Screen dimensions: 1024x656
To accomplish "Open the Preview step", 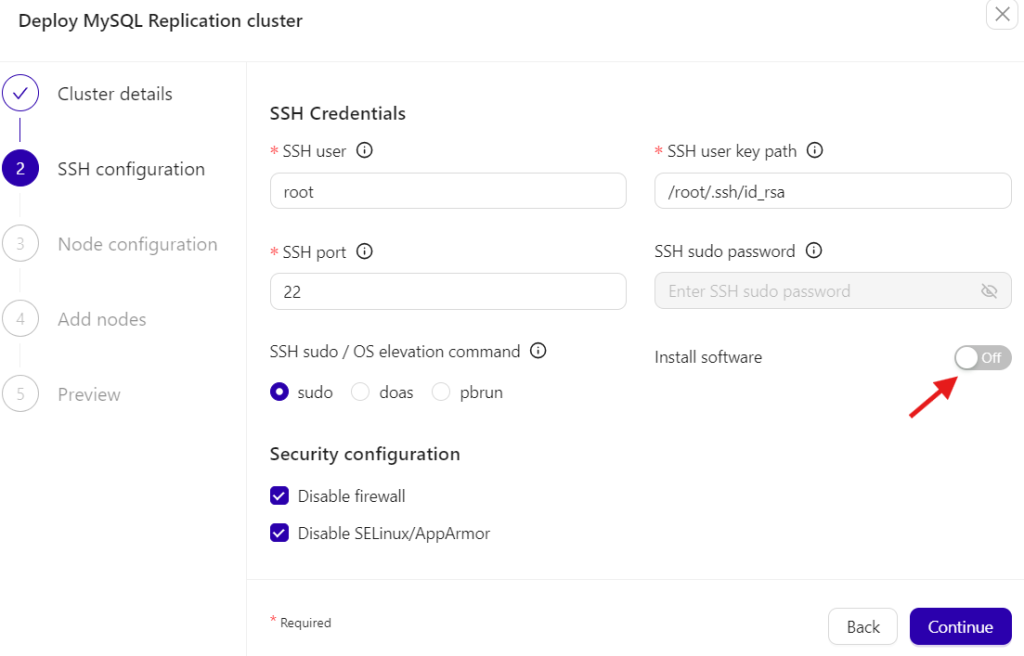I will [89, 394].
